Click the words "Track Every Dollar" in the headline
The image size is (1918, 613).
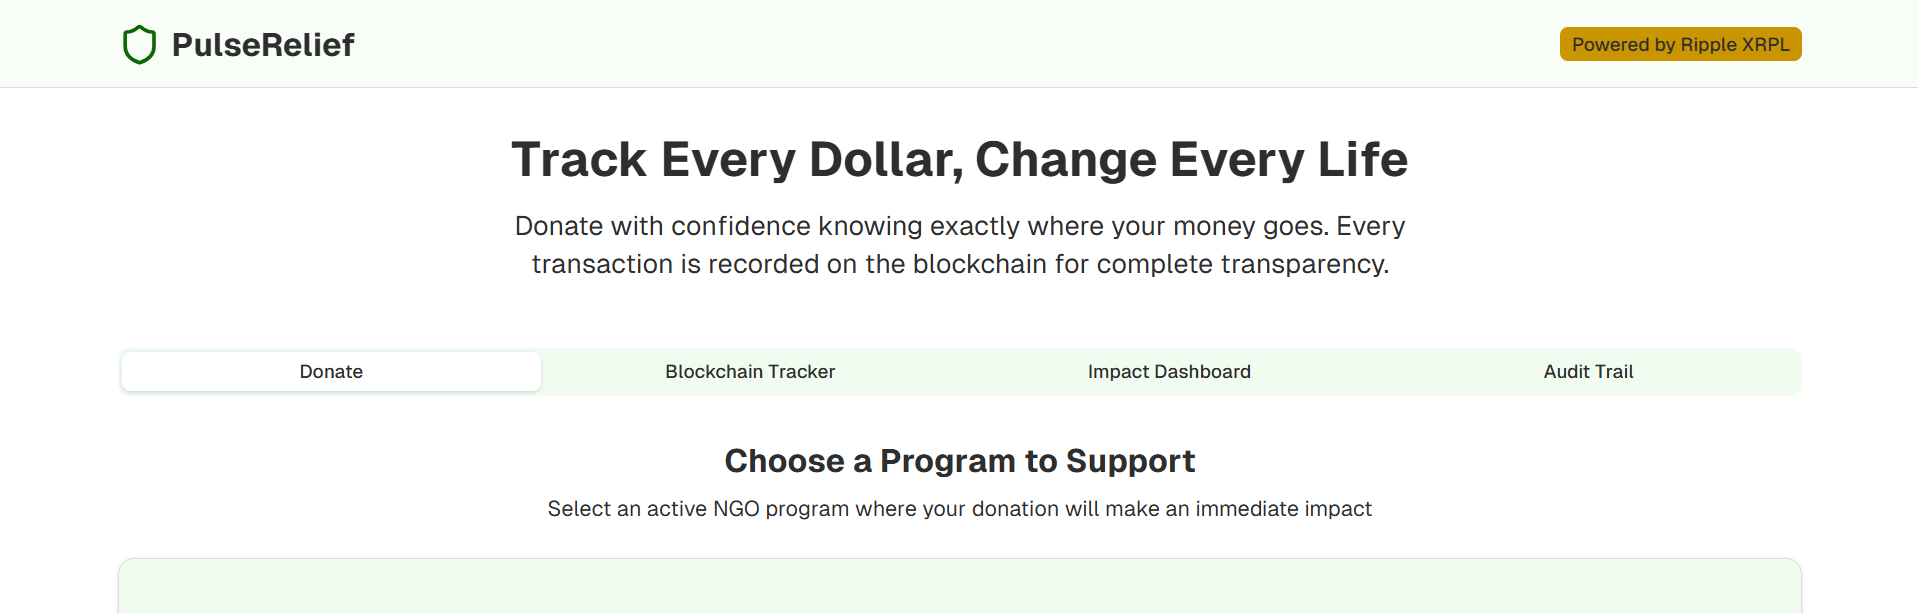[x=735, y=160]
